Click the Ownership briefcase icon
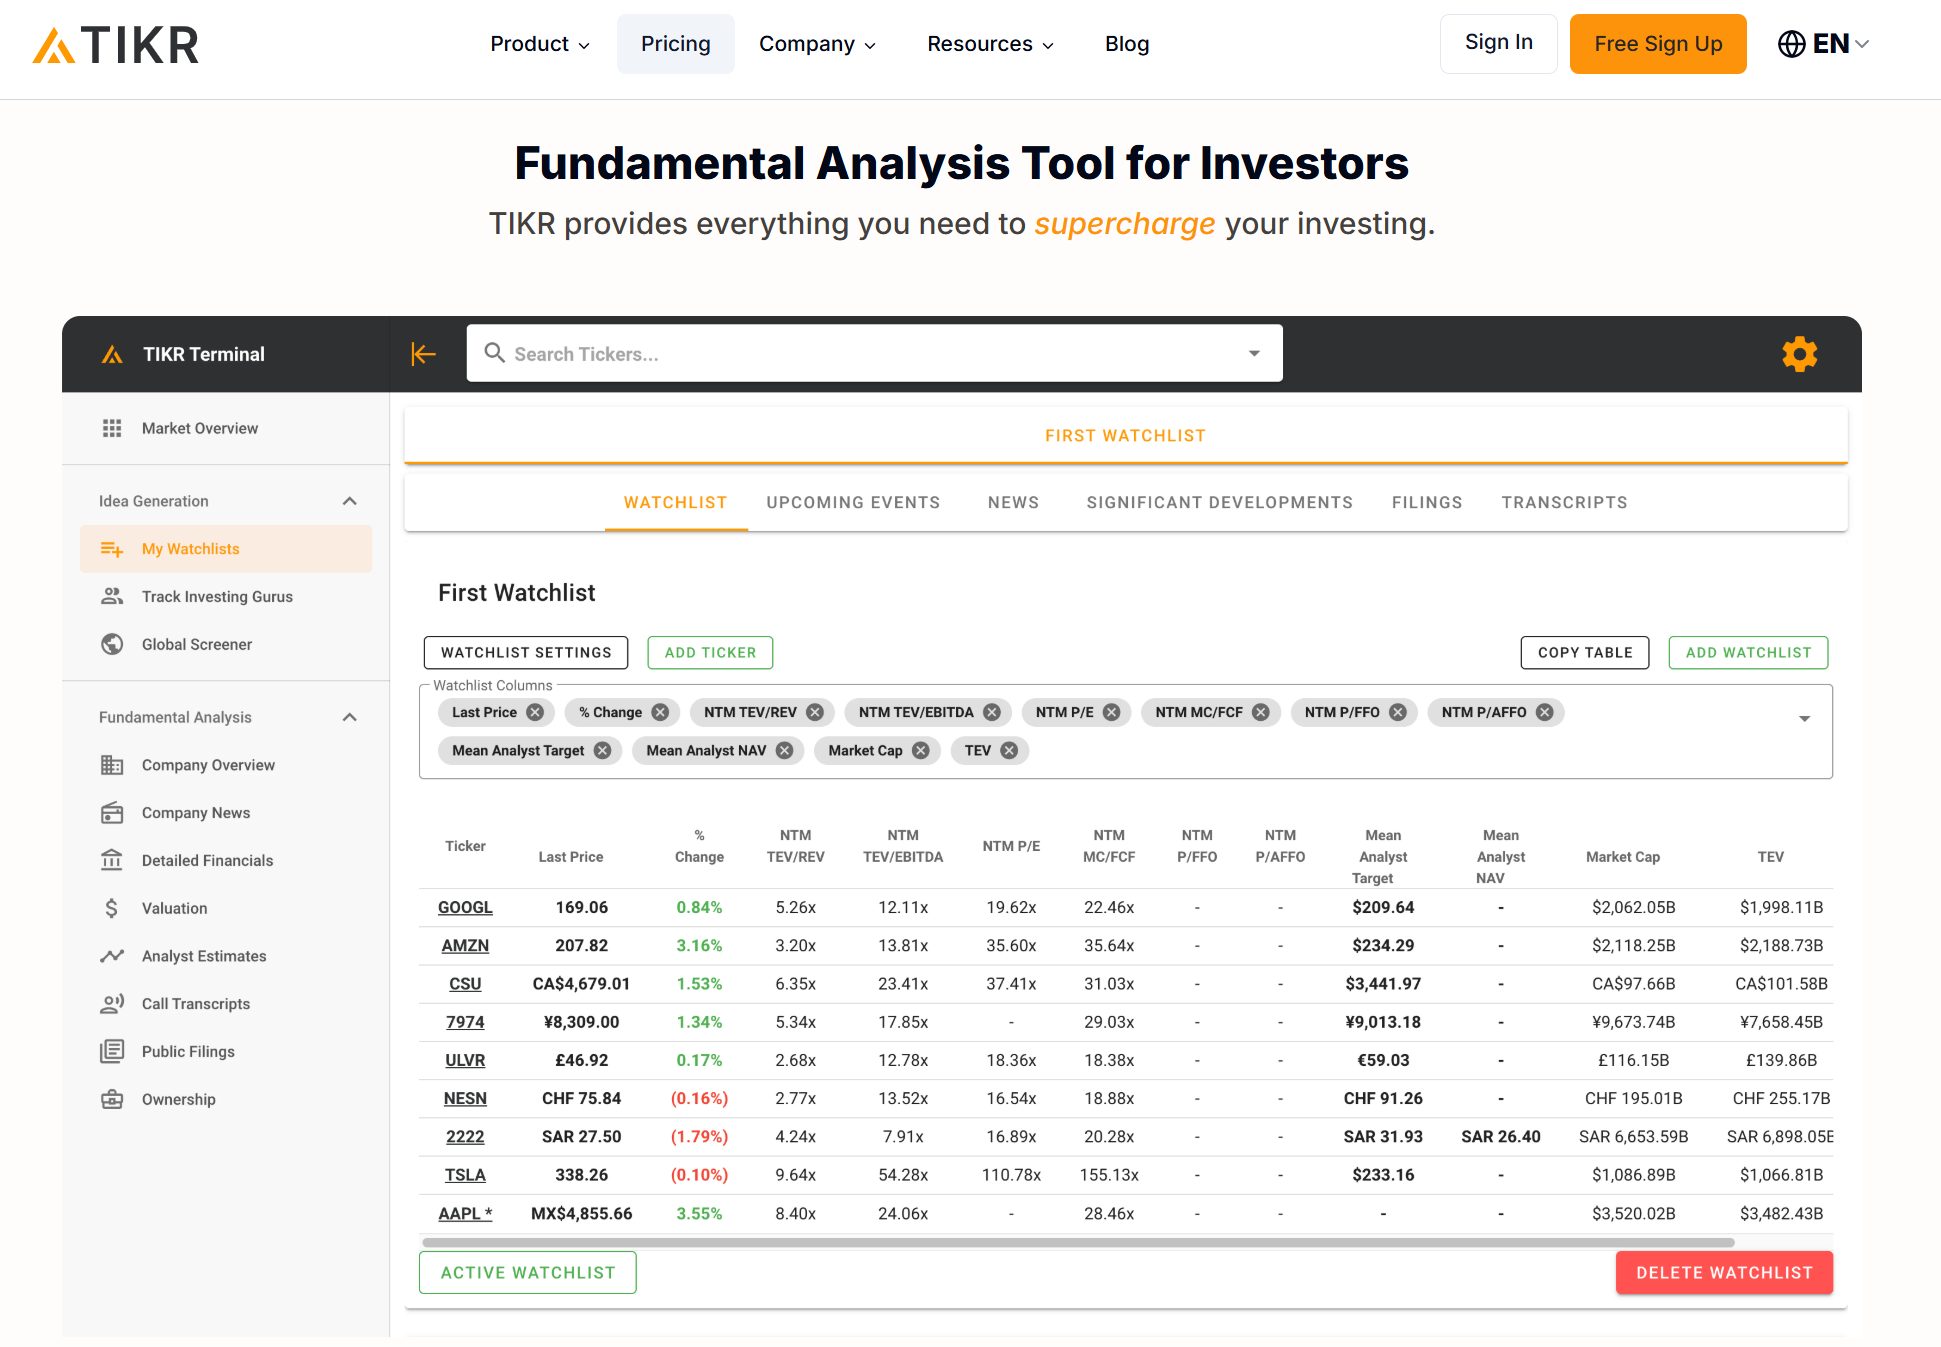Viewport: 1941px width, 1347px height. point(112,1099)
